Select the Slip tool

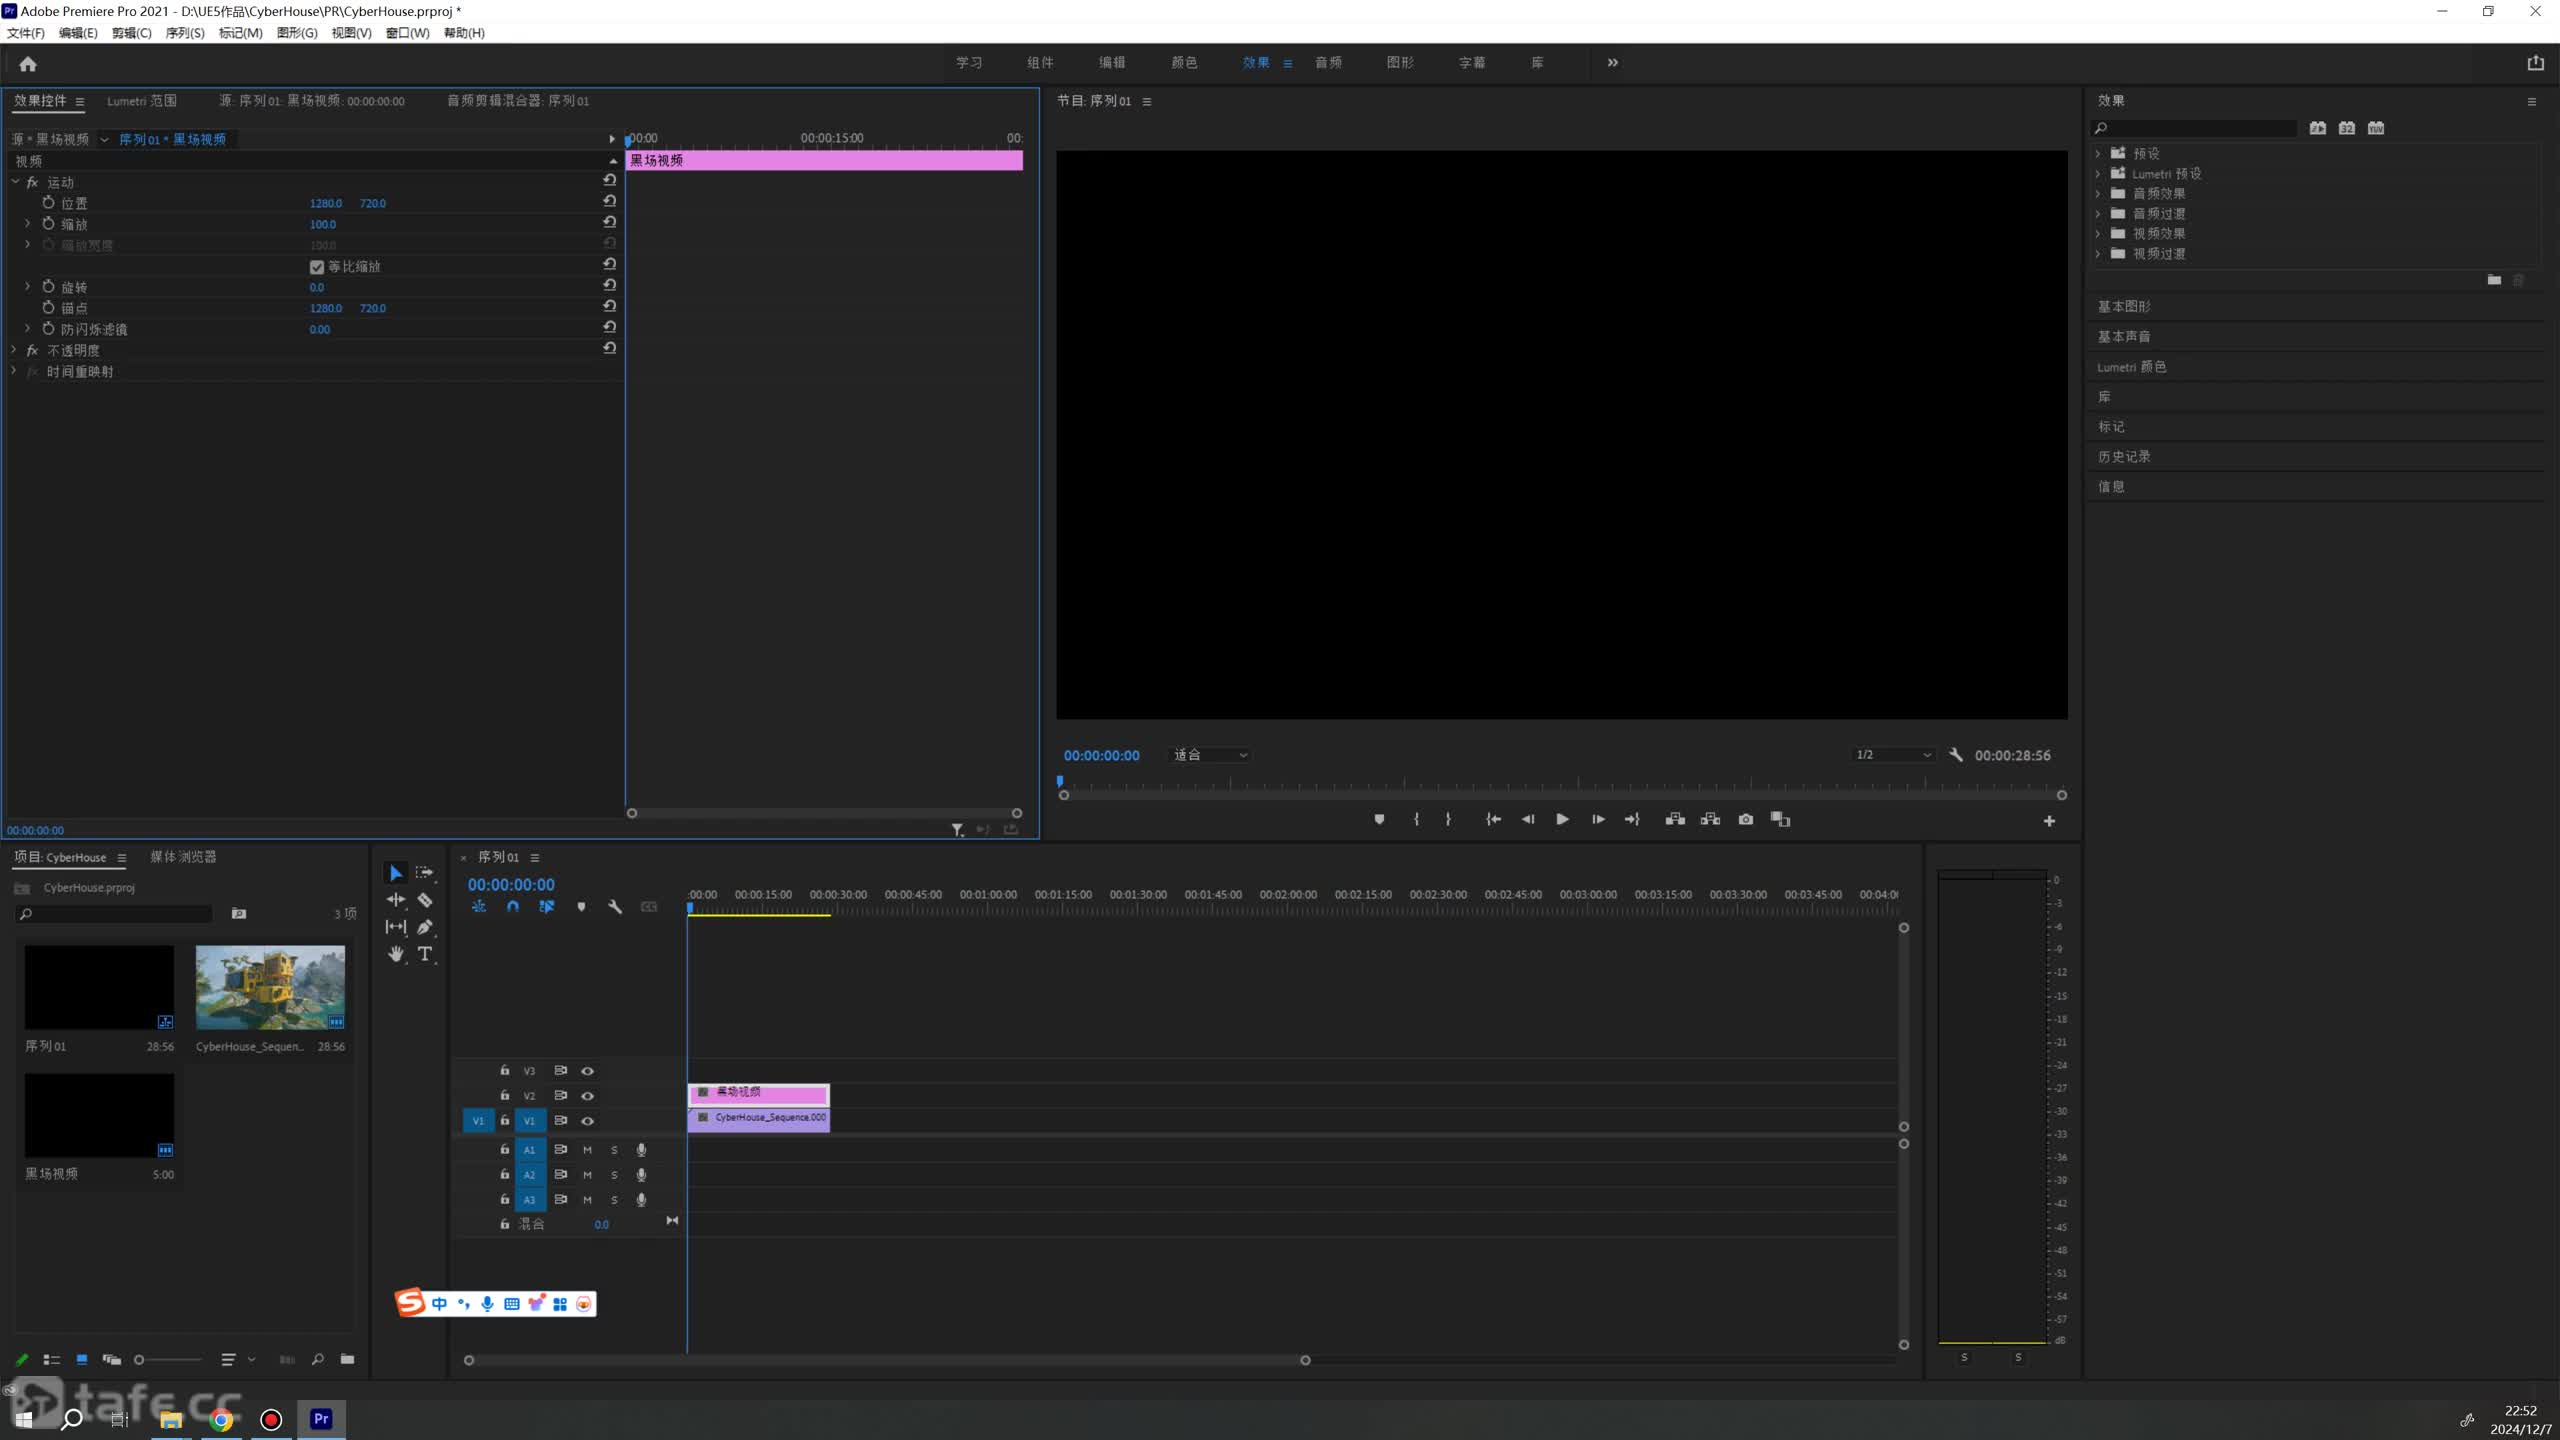(395, 927)
